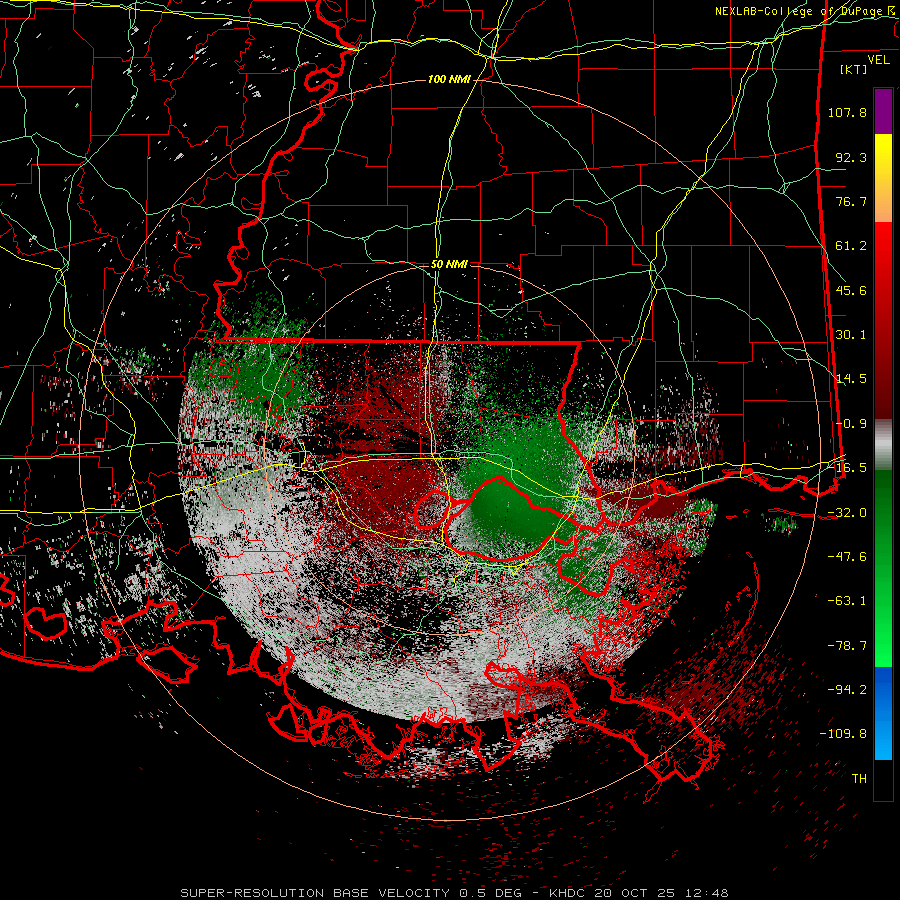Select the -109.8 legend value
The width and height of the screenshot is (900, 900).
[x=843, y=734]
